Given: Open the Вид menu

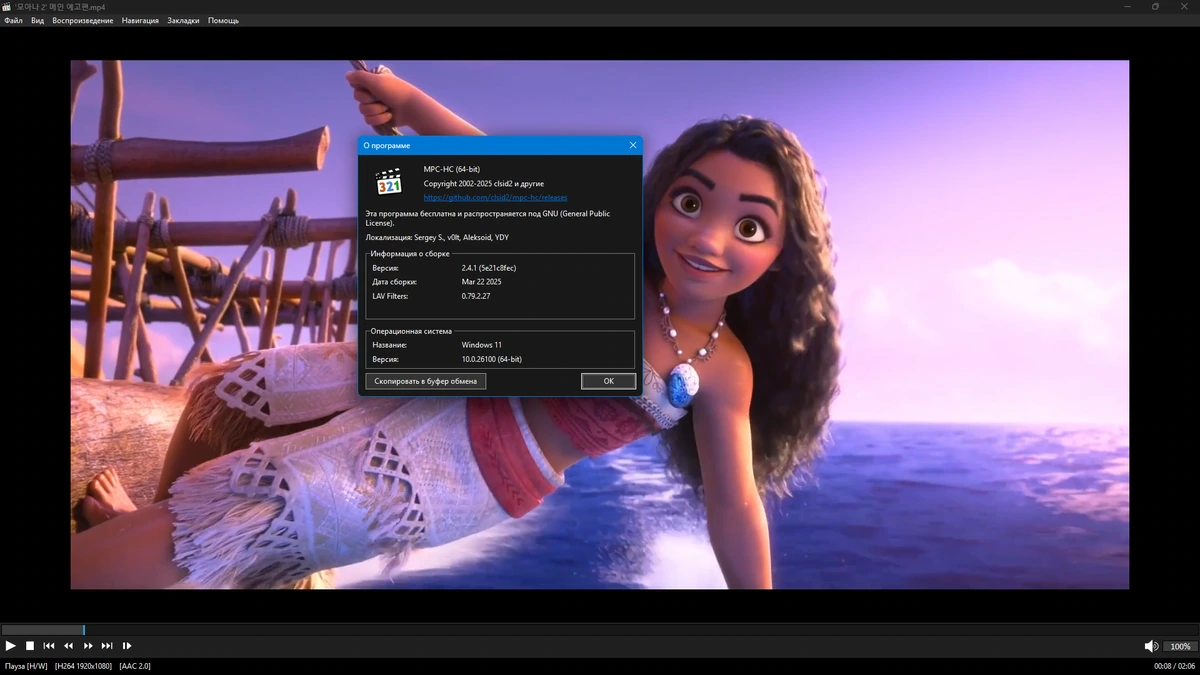Looking at the screenshot, I should pos(37,20).
